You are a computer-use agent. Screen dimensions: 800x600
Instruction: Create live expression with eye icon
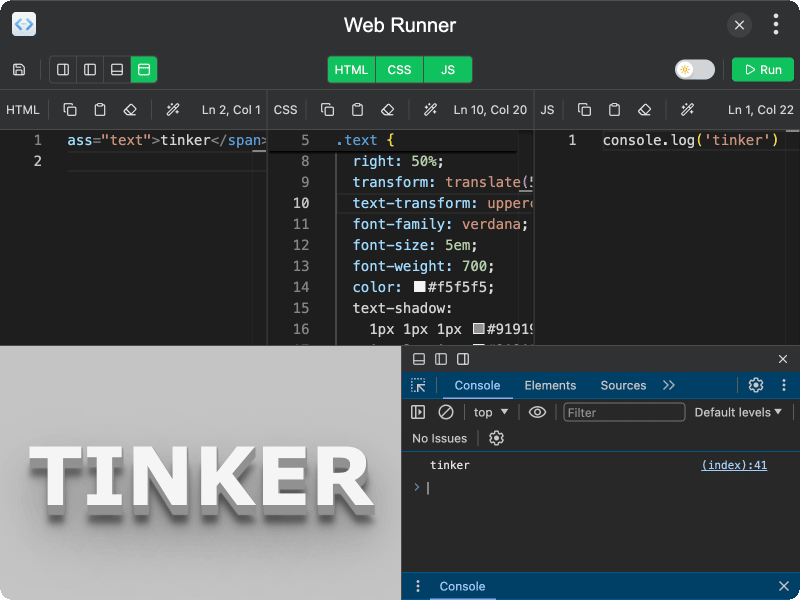[x=537, y=412]
